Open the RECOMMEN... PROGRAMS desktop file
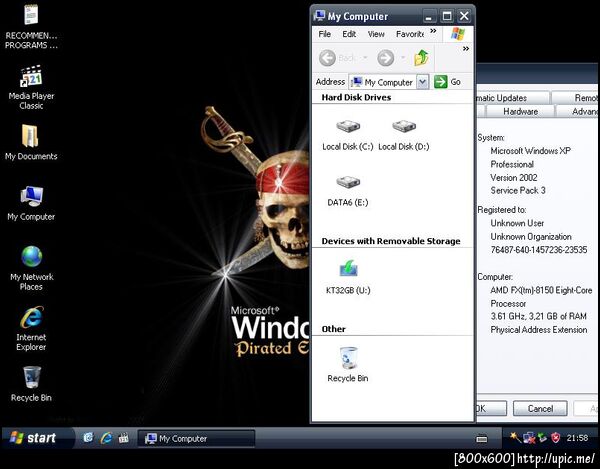 pos(31,26)
